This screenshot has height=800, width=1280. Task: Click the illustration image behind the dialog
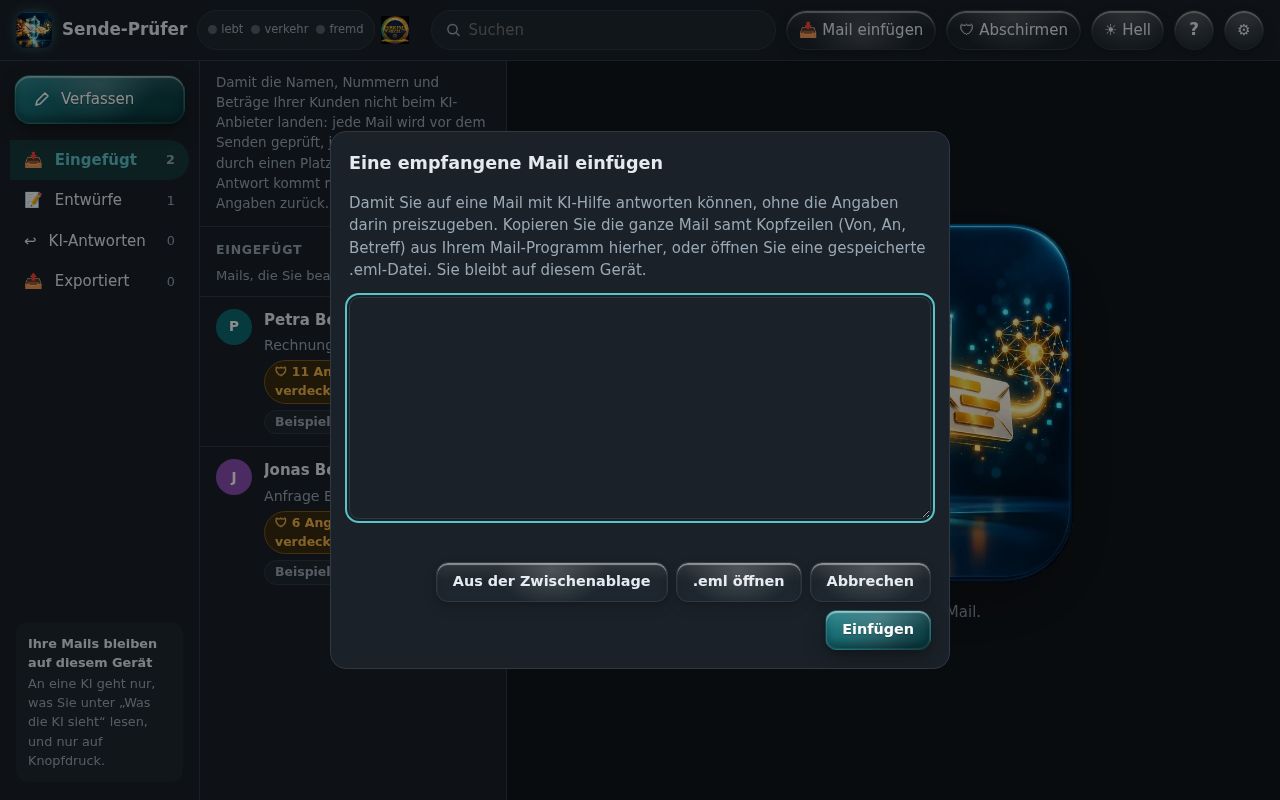click(1009, 402)
